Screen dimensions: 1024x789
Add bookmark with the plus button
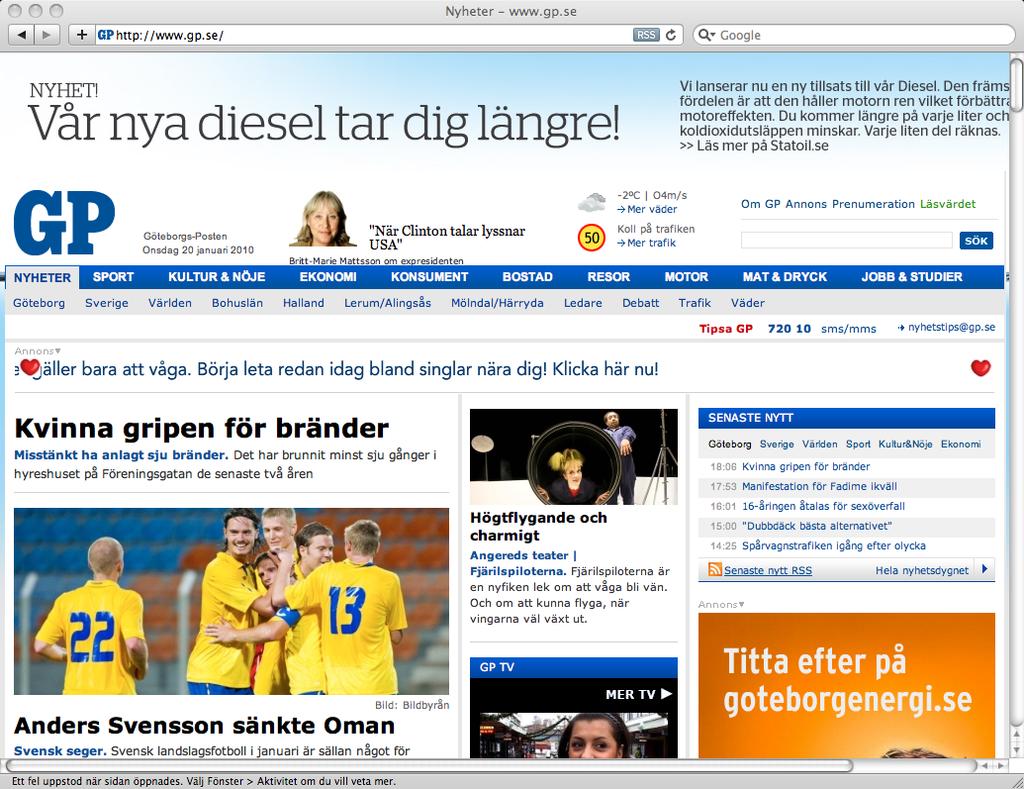click(x=82, y=35)
